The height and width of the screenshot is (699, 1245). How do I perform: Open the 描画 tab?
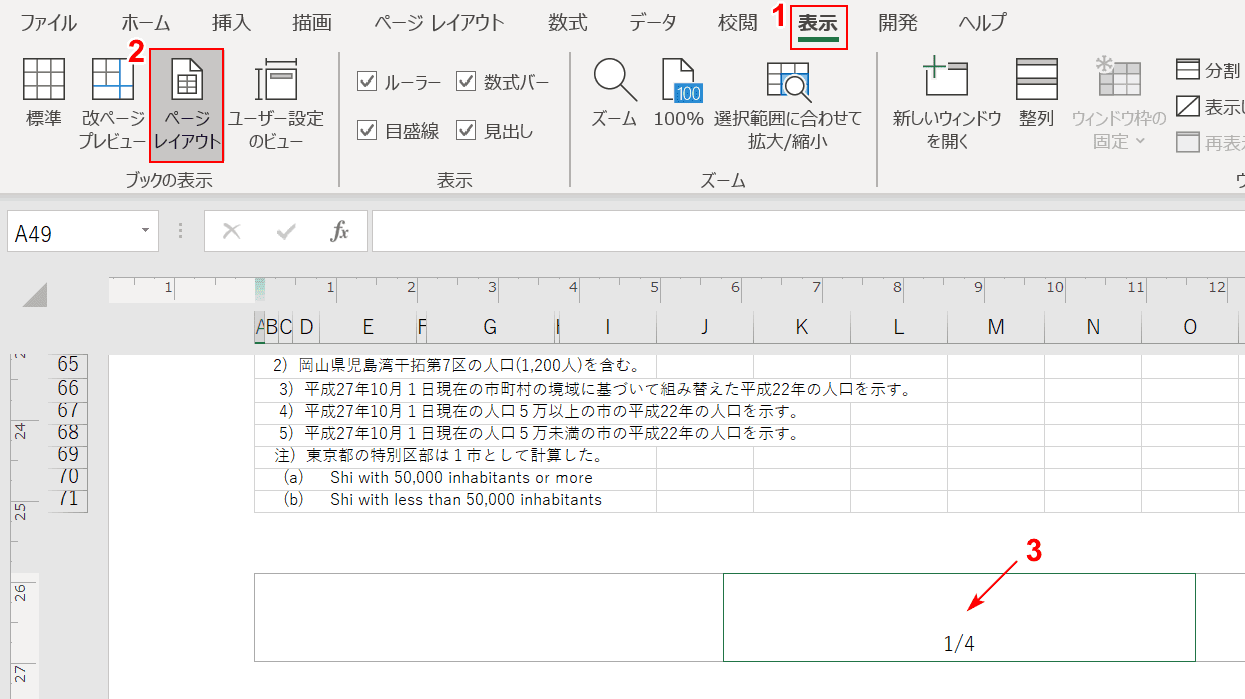pos(312,23)
